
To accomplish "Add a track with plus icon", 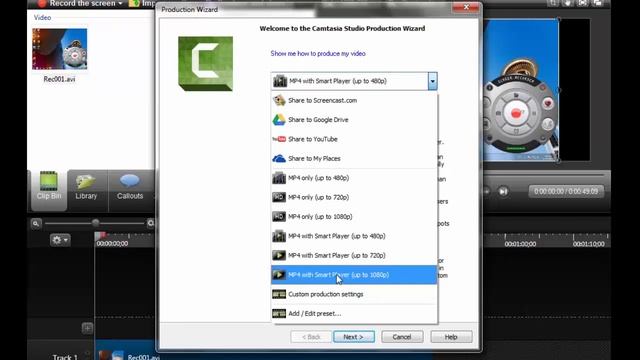I will pos(87,328).
